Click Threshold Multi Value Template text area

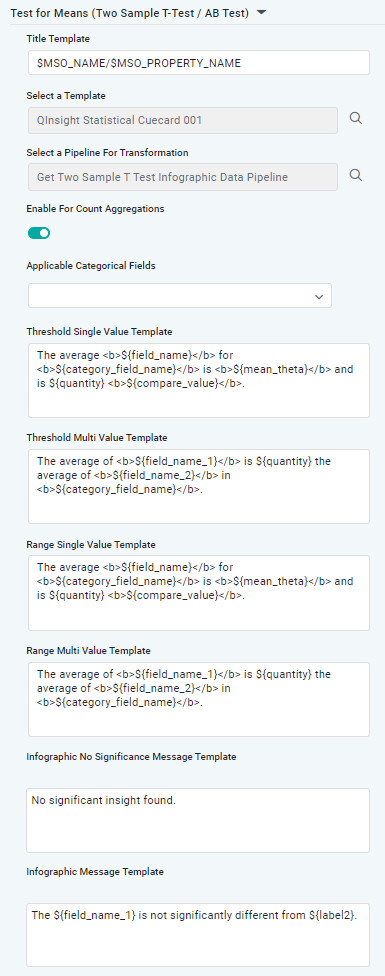coord(199,487)
